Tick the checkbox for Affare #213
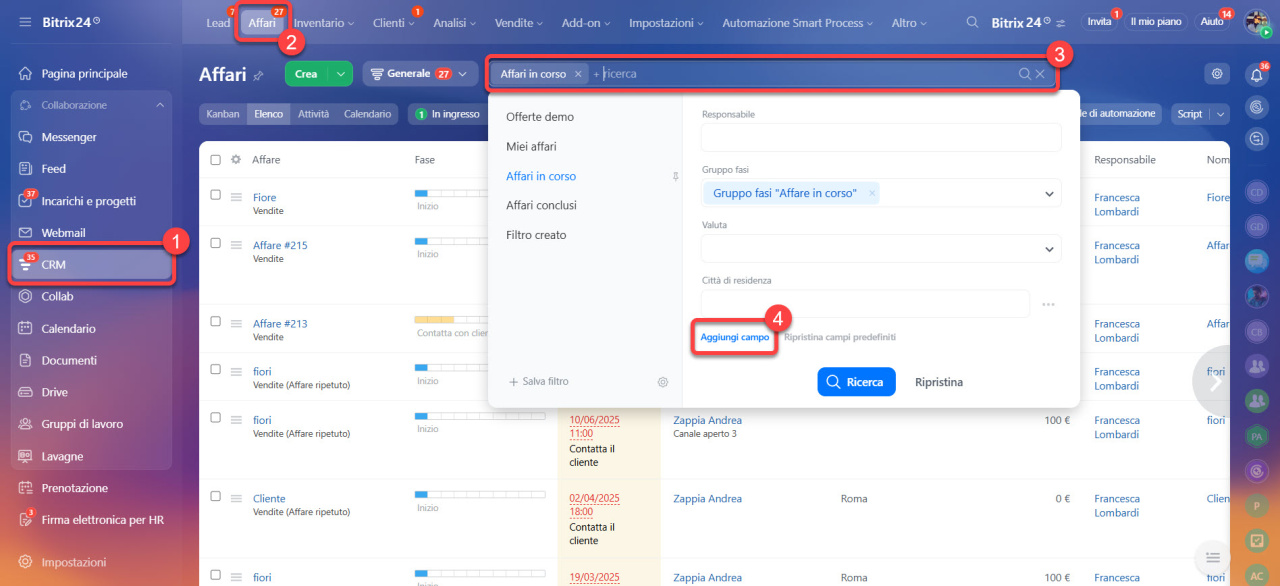This screenshot has width=1280, height=586. [215, 322]
